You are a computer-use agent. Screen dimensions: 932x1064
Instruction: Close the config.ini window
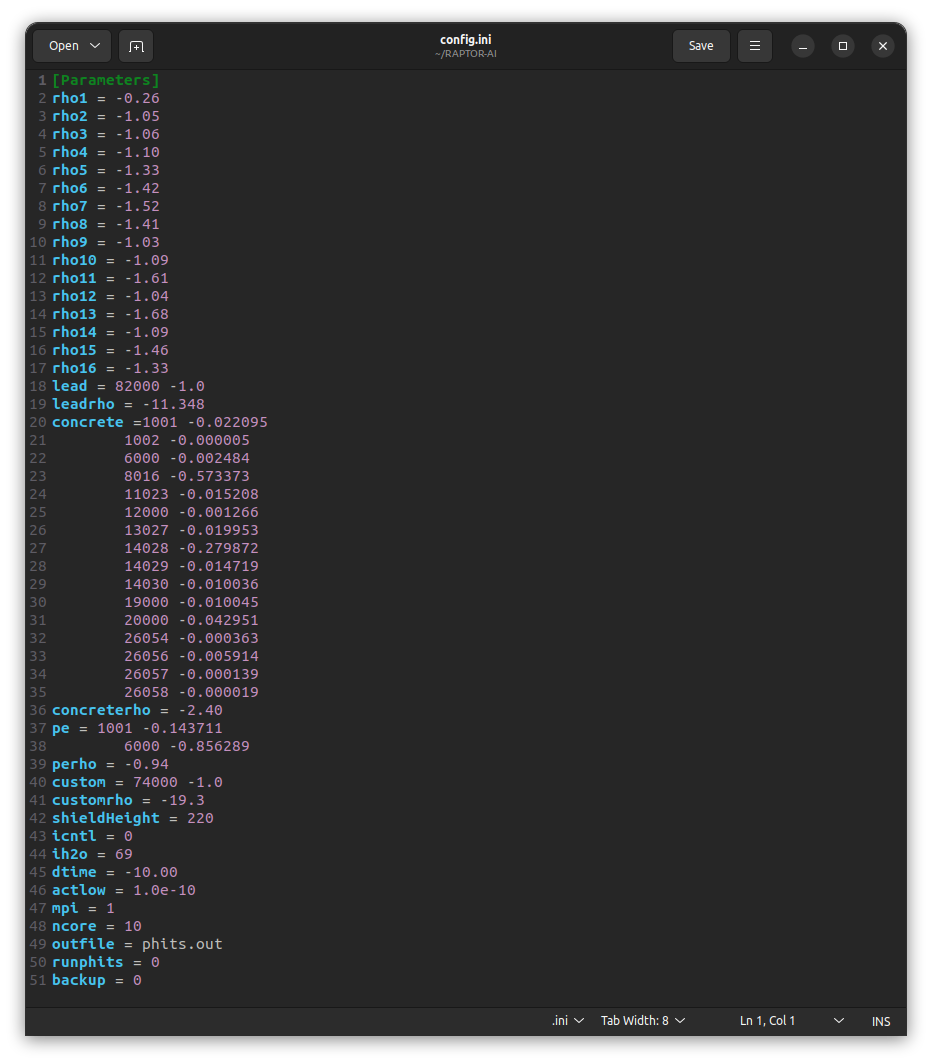click(882, 46)
